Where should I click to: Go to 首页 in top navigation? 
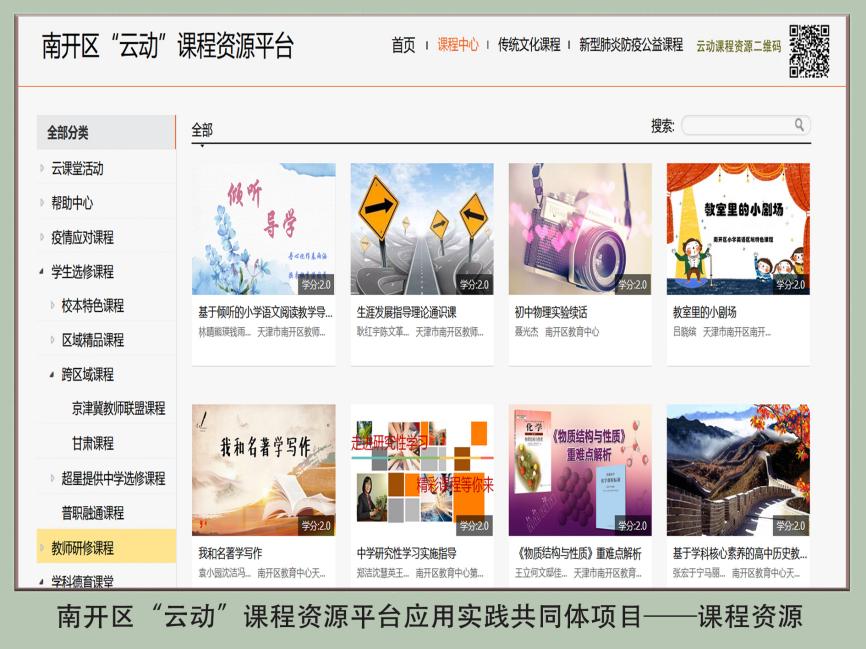[x=403, y=45]
